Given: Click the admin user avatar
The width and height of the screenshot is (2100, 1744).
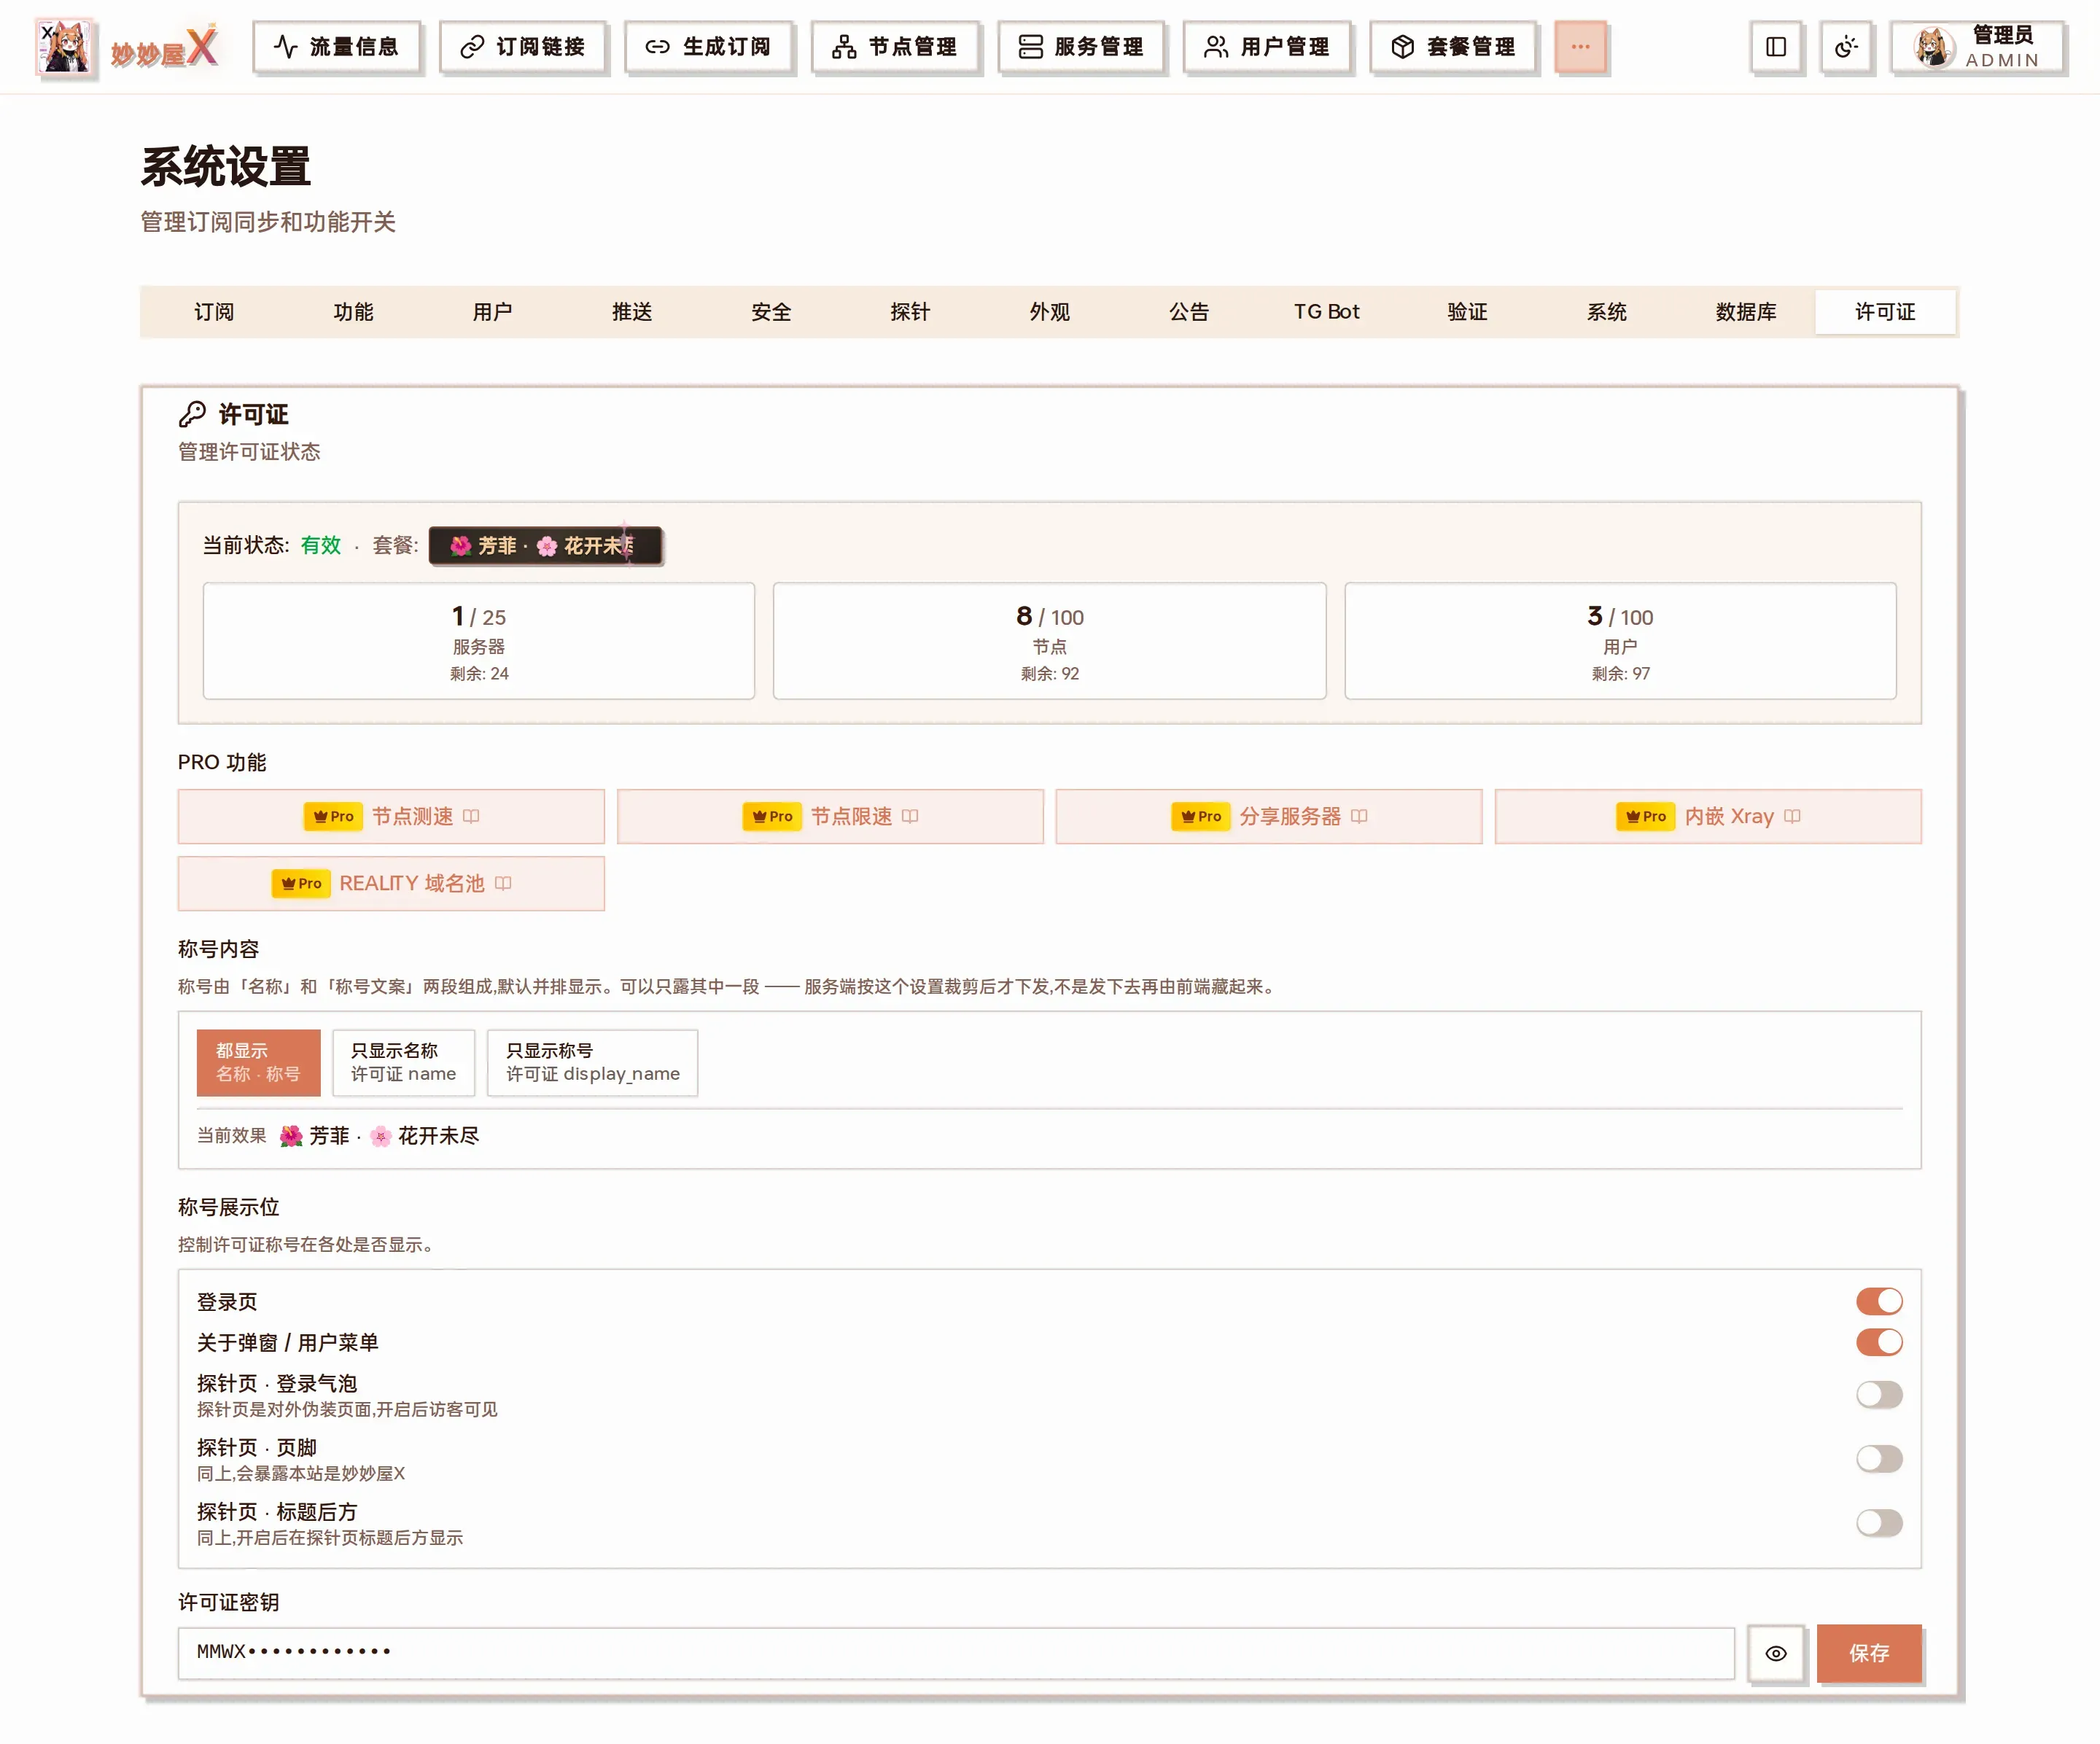Looking at the screenshot, I should (x=1934, y=47).
